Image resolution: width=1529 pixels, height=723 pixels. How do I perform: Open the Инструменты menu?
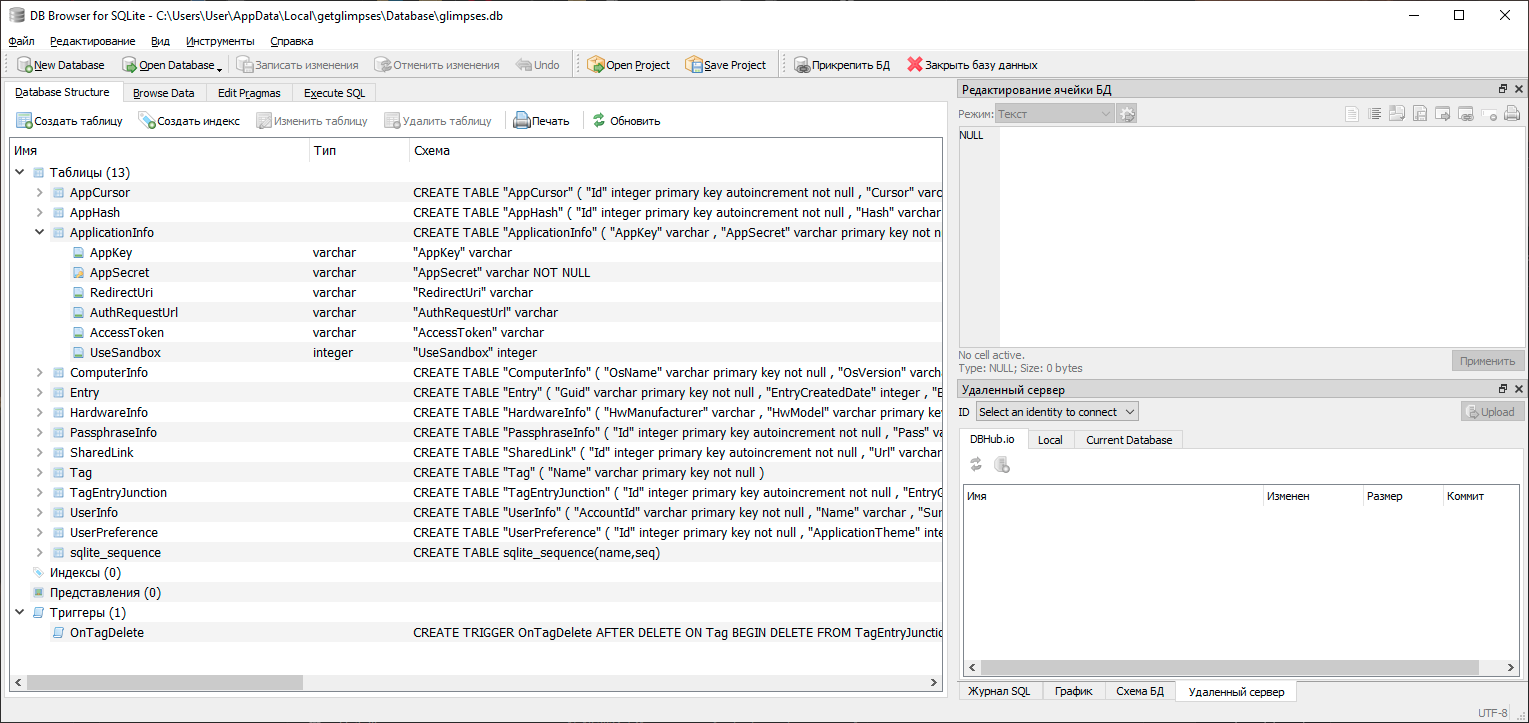220,41
